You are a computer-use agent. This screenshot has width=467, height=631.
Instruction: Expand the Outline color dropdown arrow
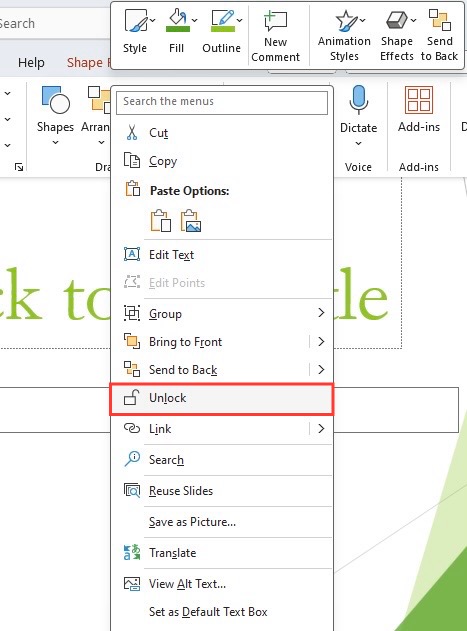(x=240, y=20)
